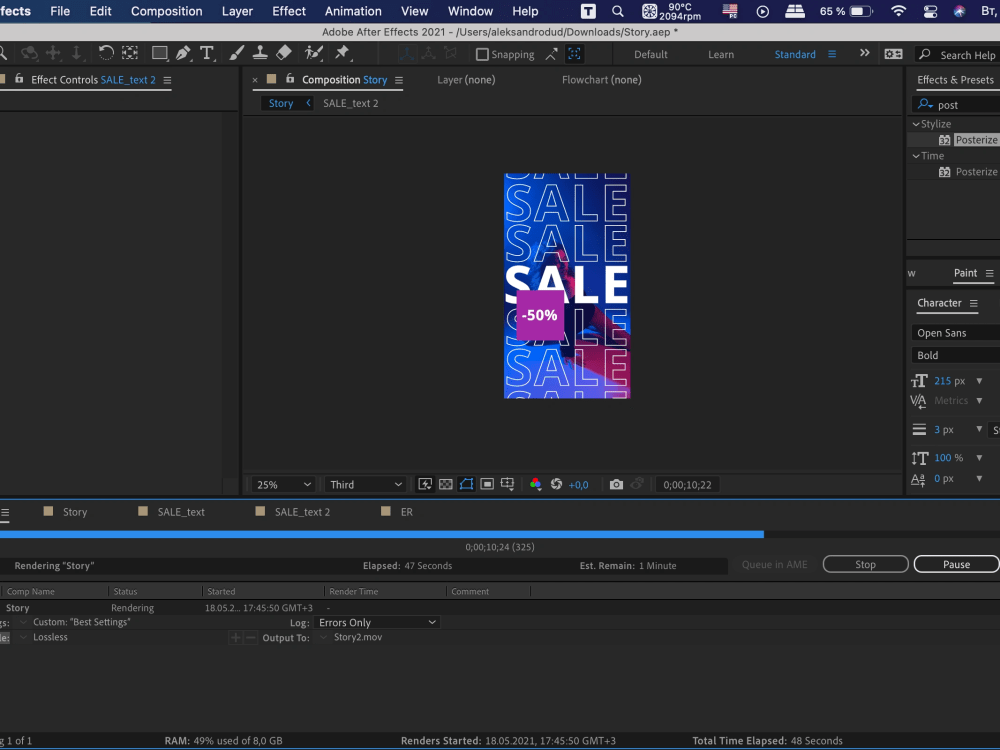Open grid and guide options
Image resolution: width=1000 pixels, height=750 pixels.
click(x=508, y=485)
